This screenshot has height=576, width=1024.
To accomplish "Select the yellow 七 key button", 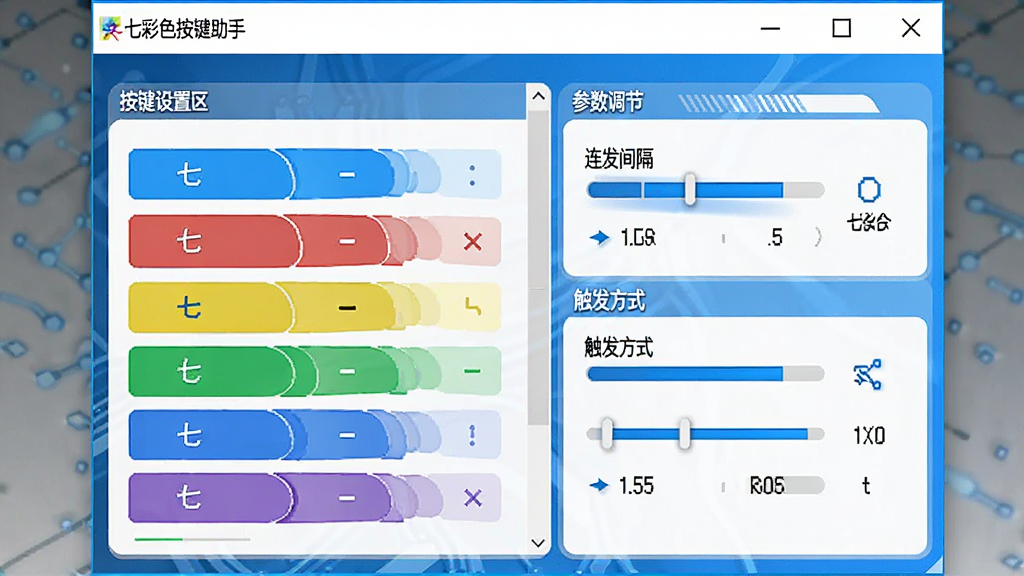I will [x=210, y=307].
